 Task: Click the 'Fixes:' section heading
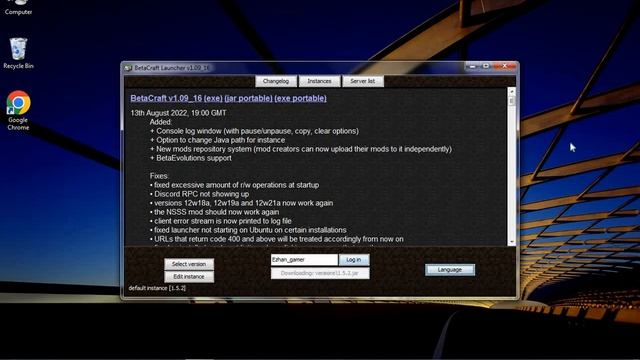tap(159, 176)
